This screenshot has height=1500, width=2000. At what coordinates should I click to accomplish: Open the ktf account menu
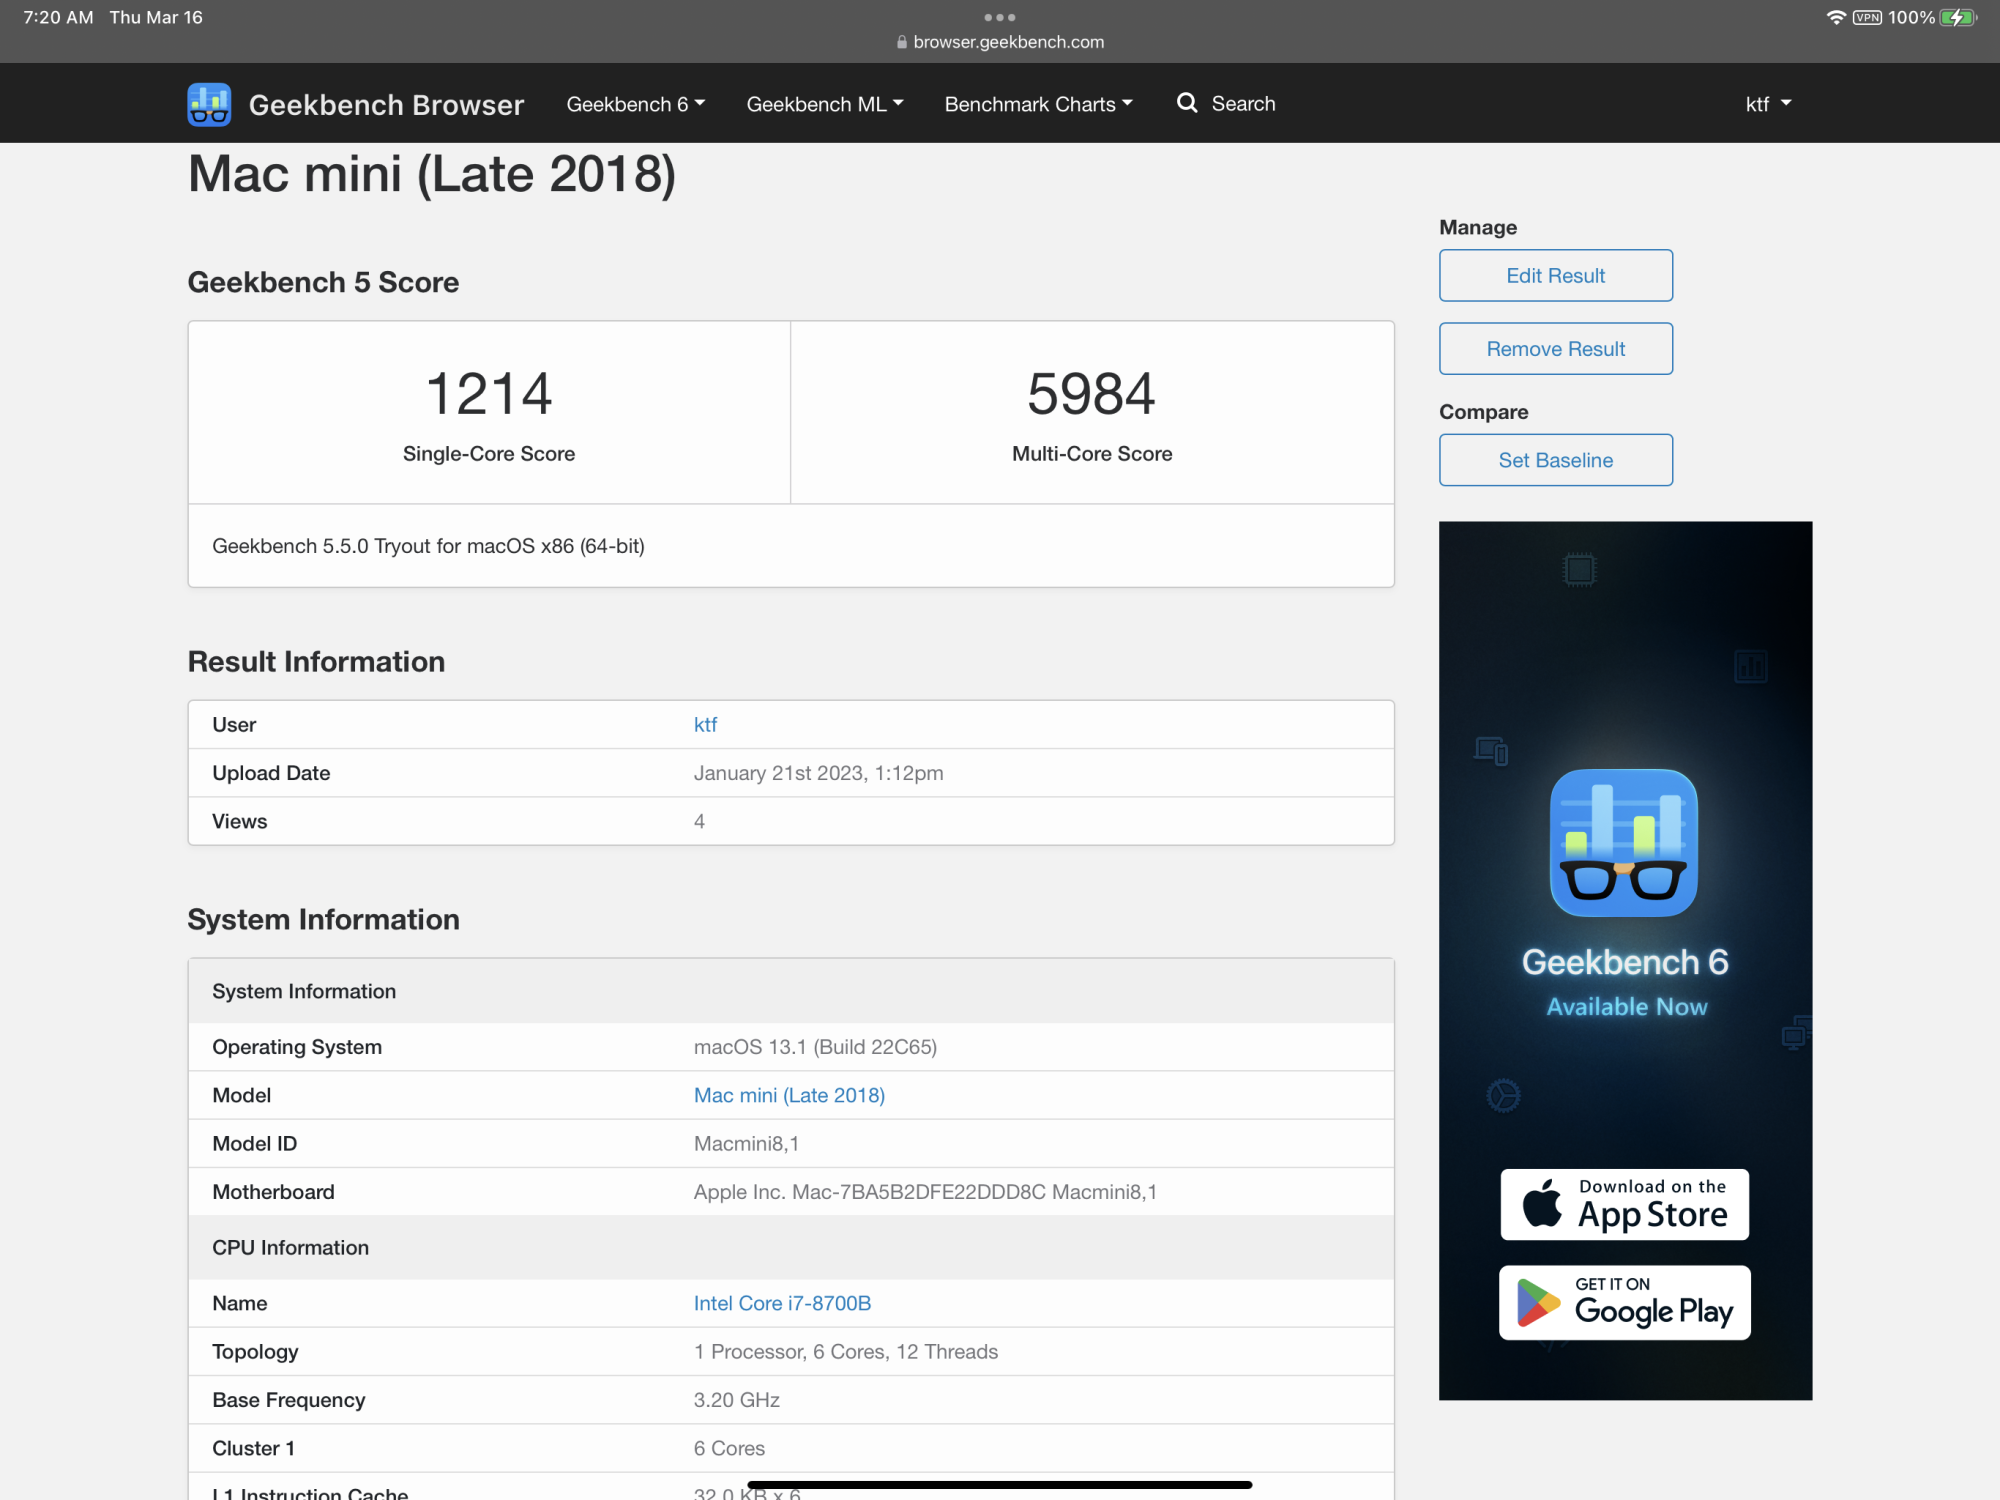click(x=1768, y=104)
